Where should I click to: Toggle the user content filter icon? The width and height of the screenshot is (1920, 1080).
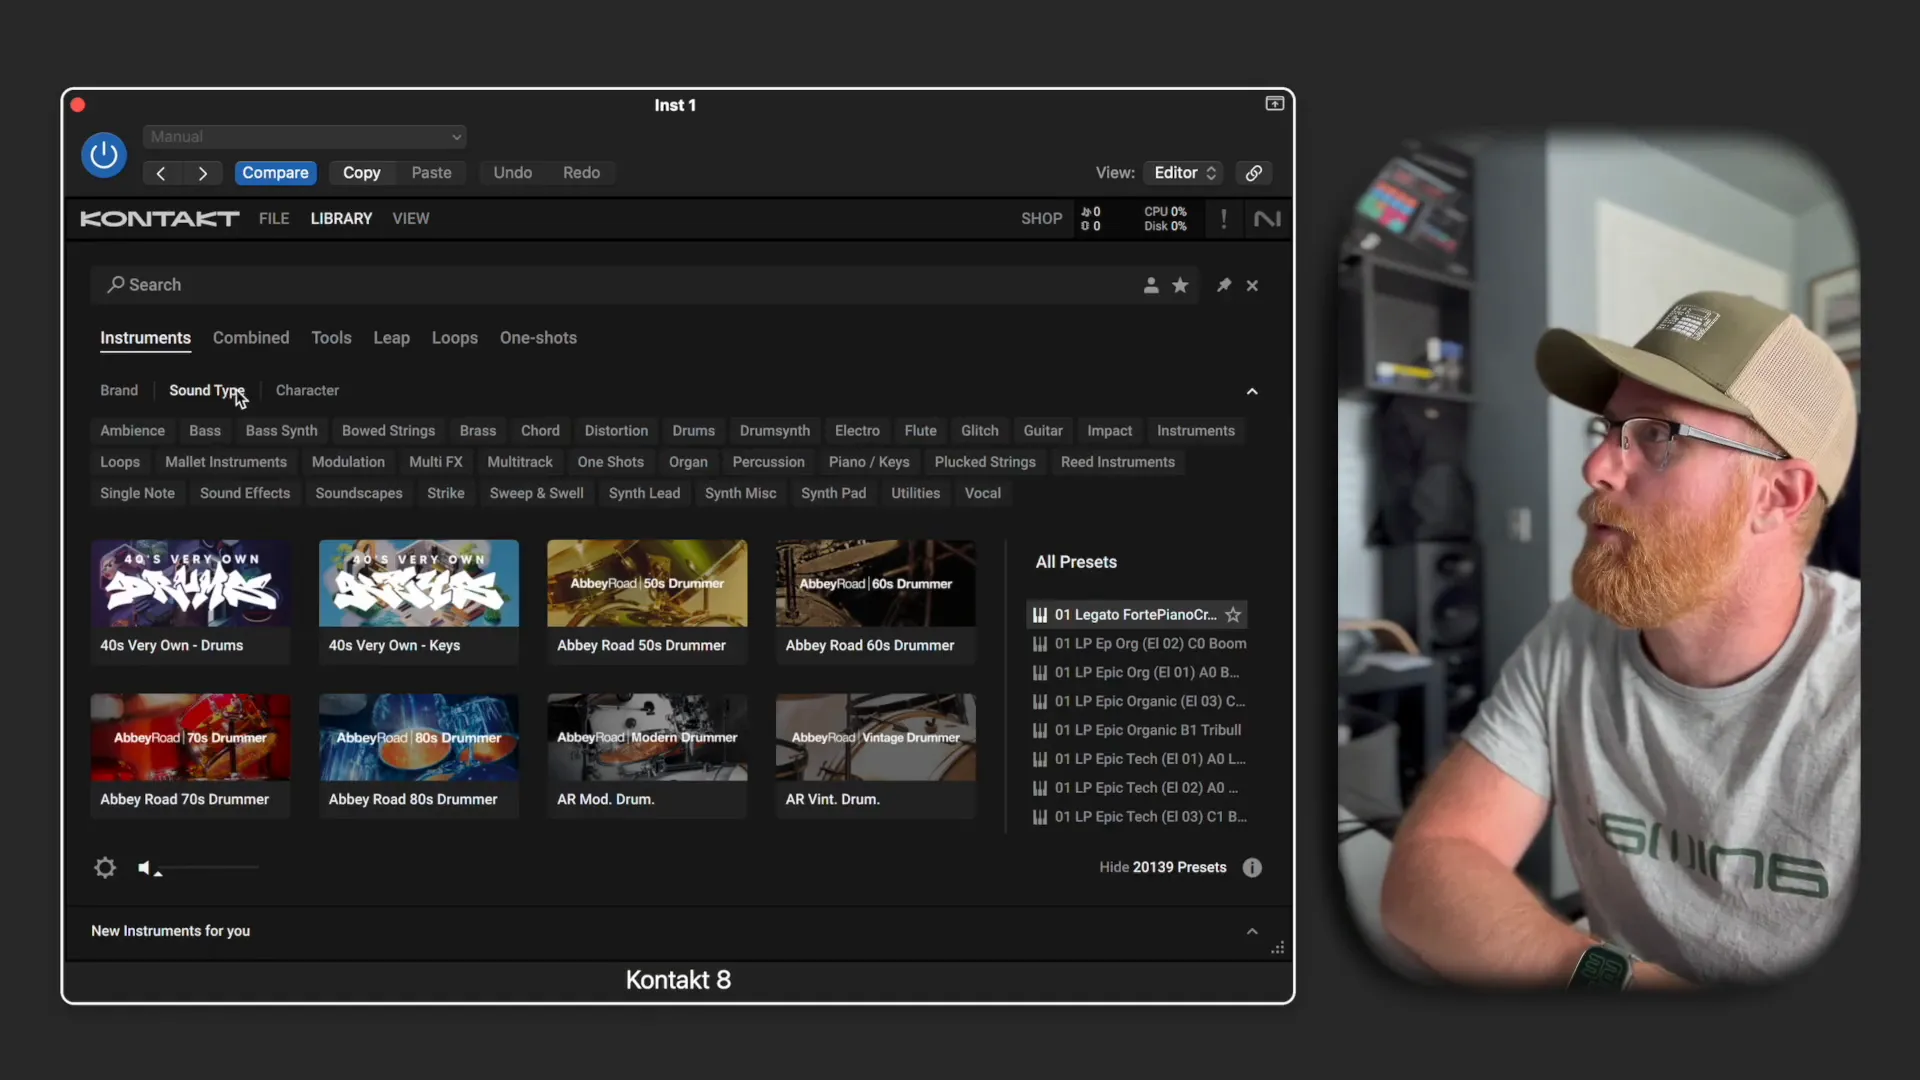pos(1151,286)
